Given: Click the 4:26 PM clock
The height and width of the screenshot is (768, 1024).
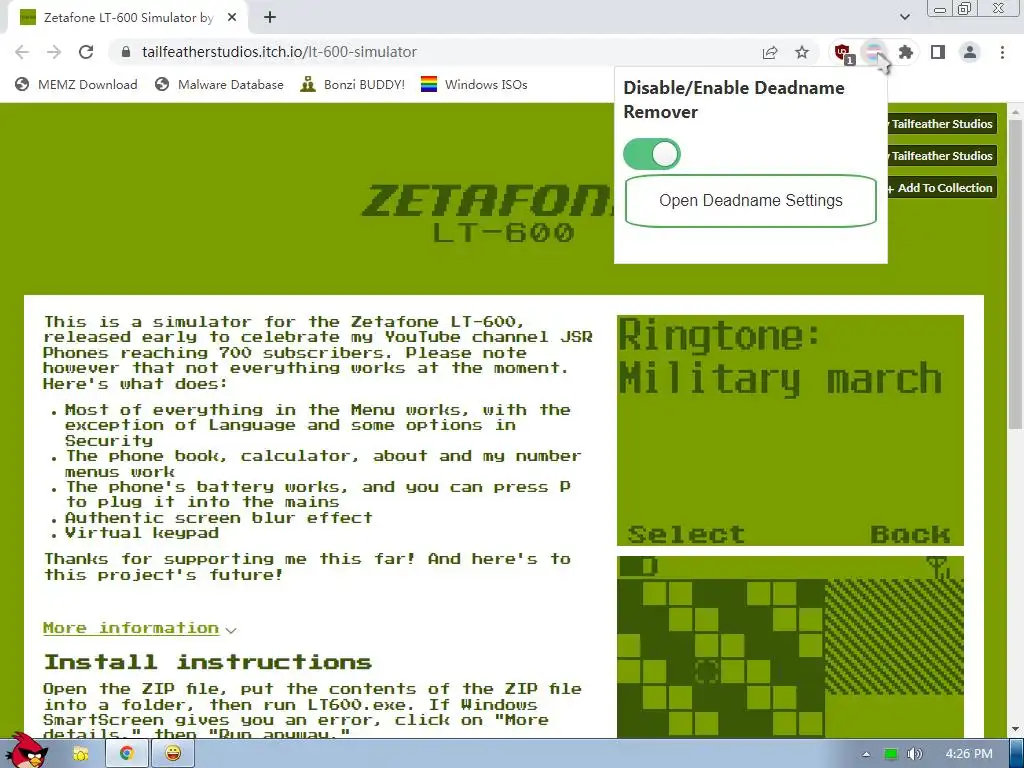Looking at the screenshot, I should pyautogui.click(x=968, y=754).
